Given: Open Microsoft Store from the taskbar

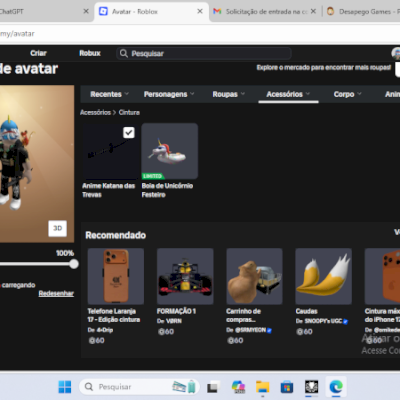Looking at the screenshot, I should (x=287, y=387).
